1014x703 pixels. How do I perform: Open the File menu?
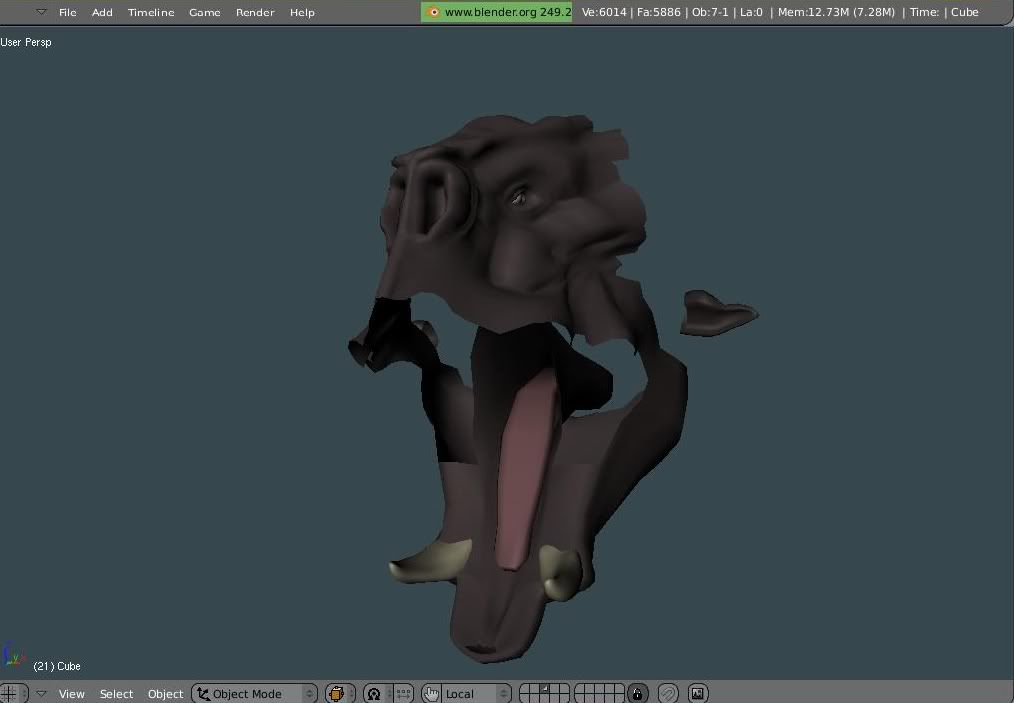(67, 12)
